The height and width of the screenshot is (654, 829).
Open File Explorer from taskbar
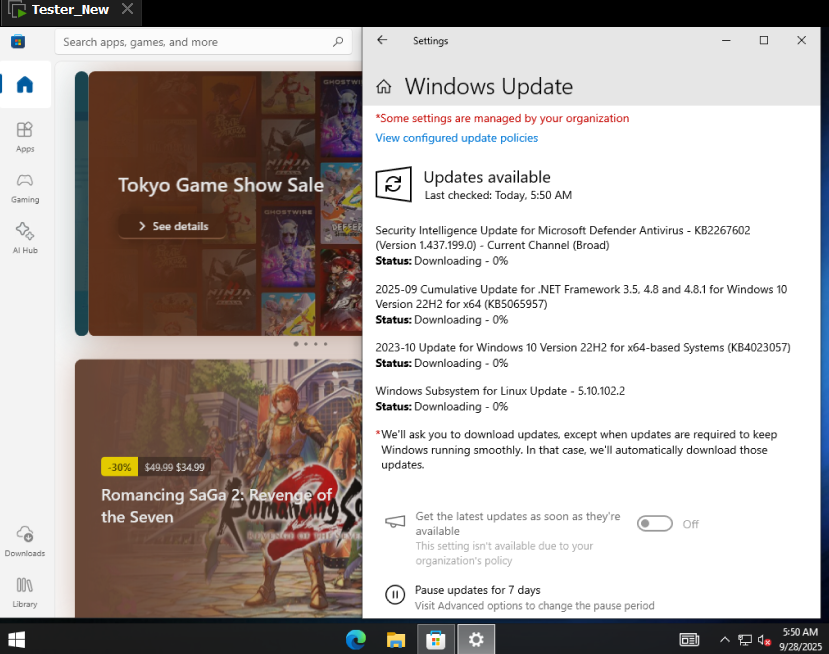tap(395, 640)
